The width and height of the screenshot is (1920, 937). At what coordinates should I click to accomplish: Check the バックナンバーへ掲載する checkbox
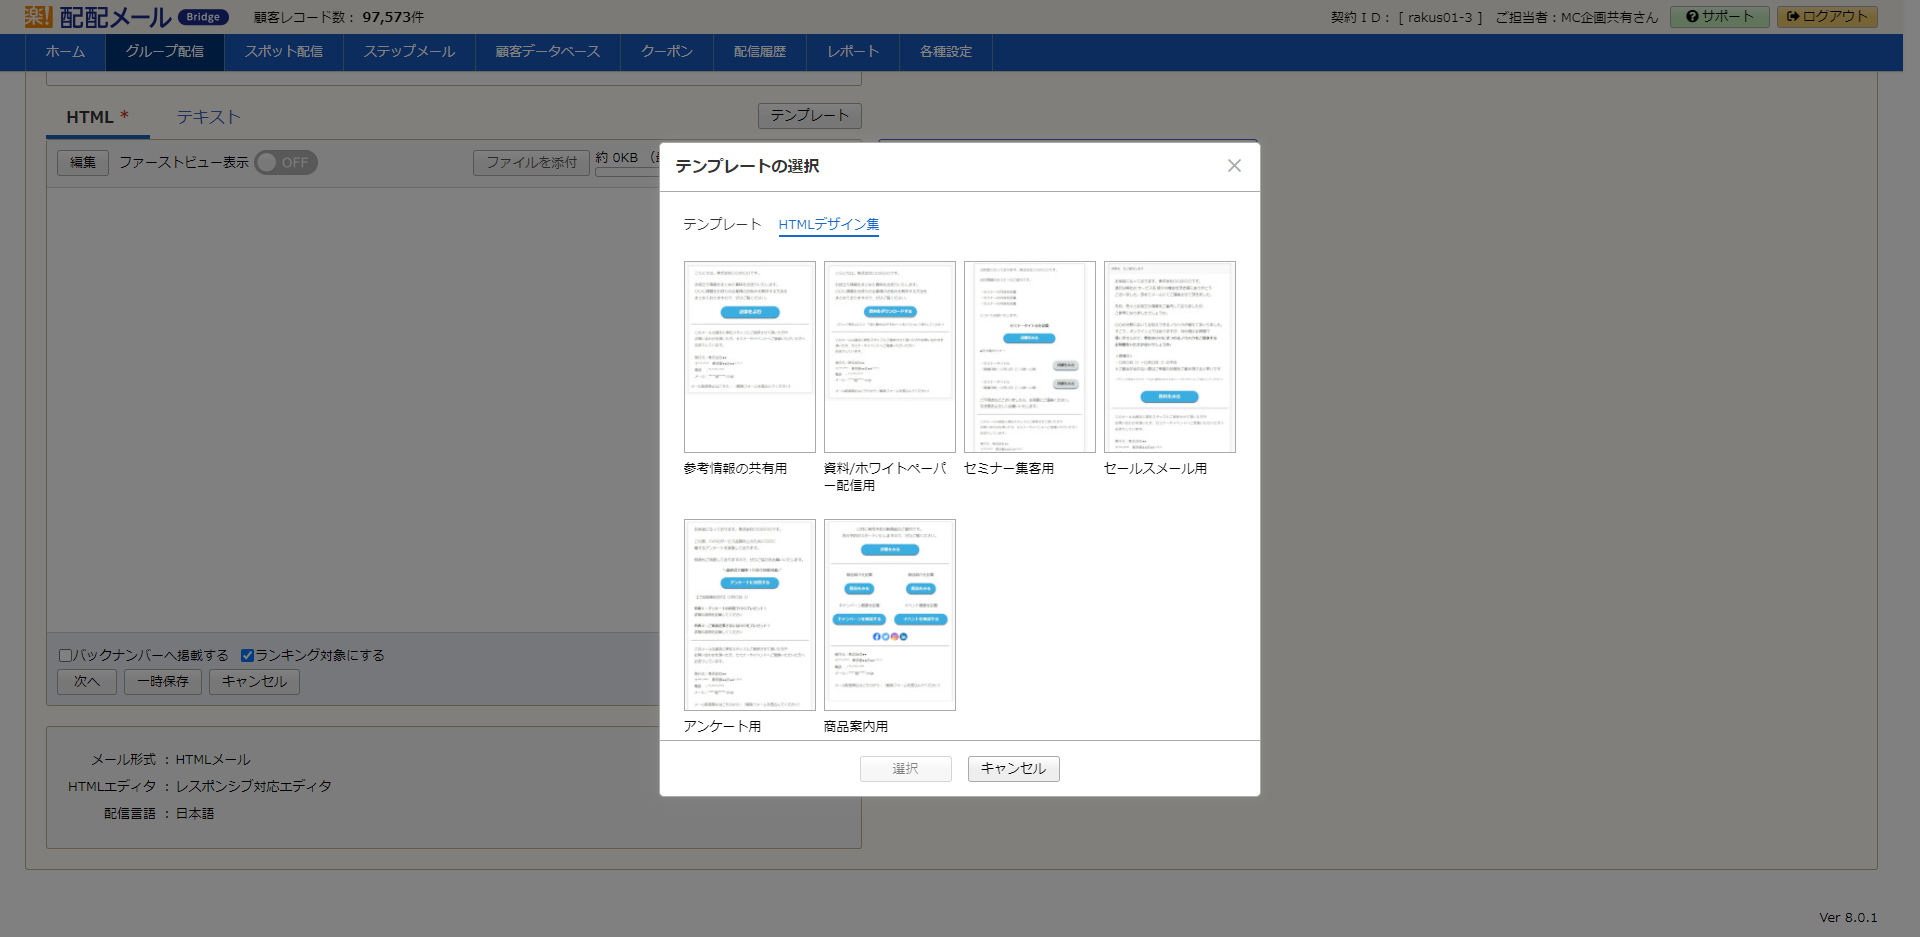tap(65, 655)
